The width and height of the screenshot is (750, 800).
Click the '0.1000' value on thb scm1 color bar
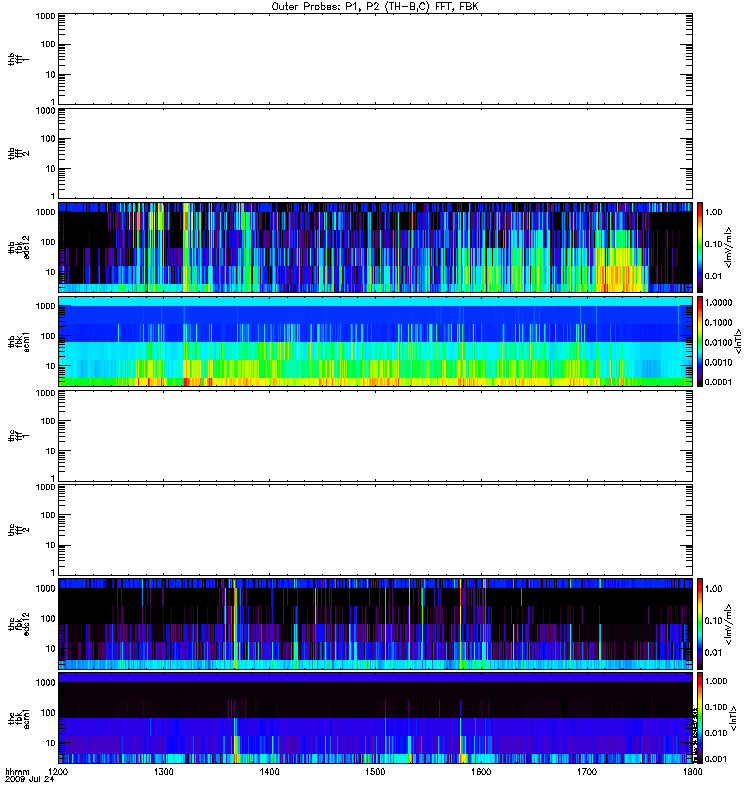718,322
